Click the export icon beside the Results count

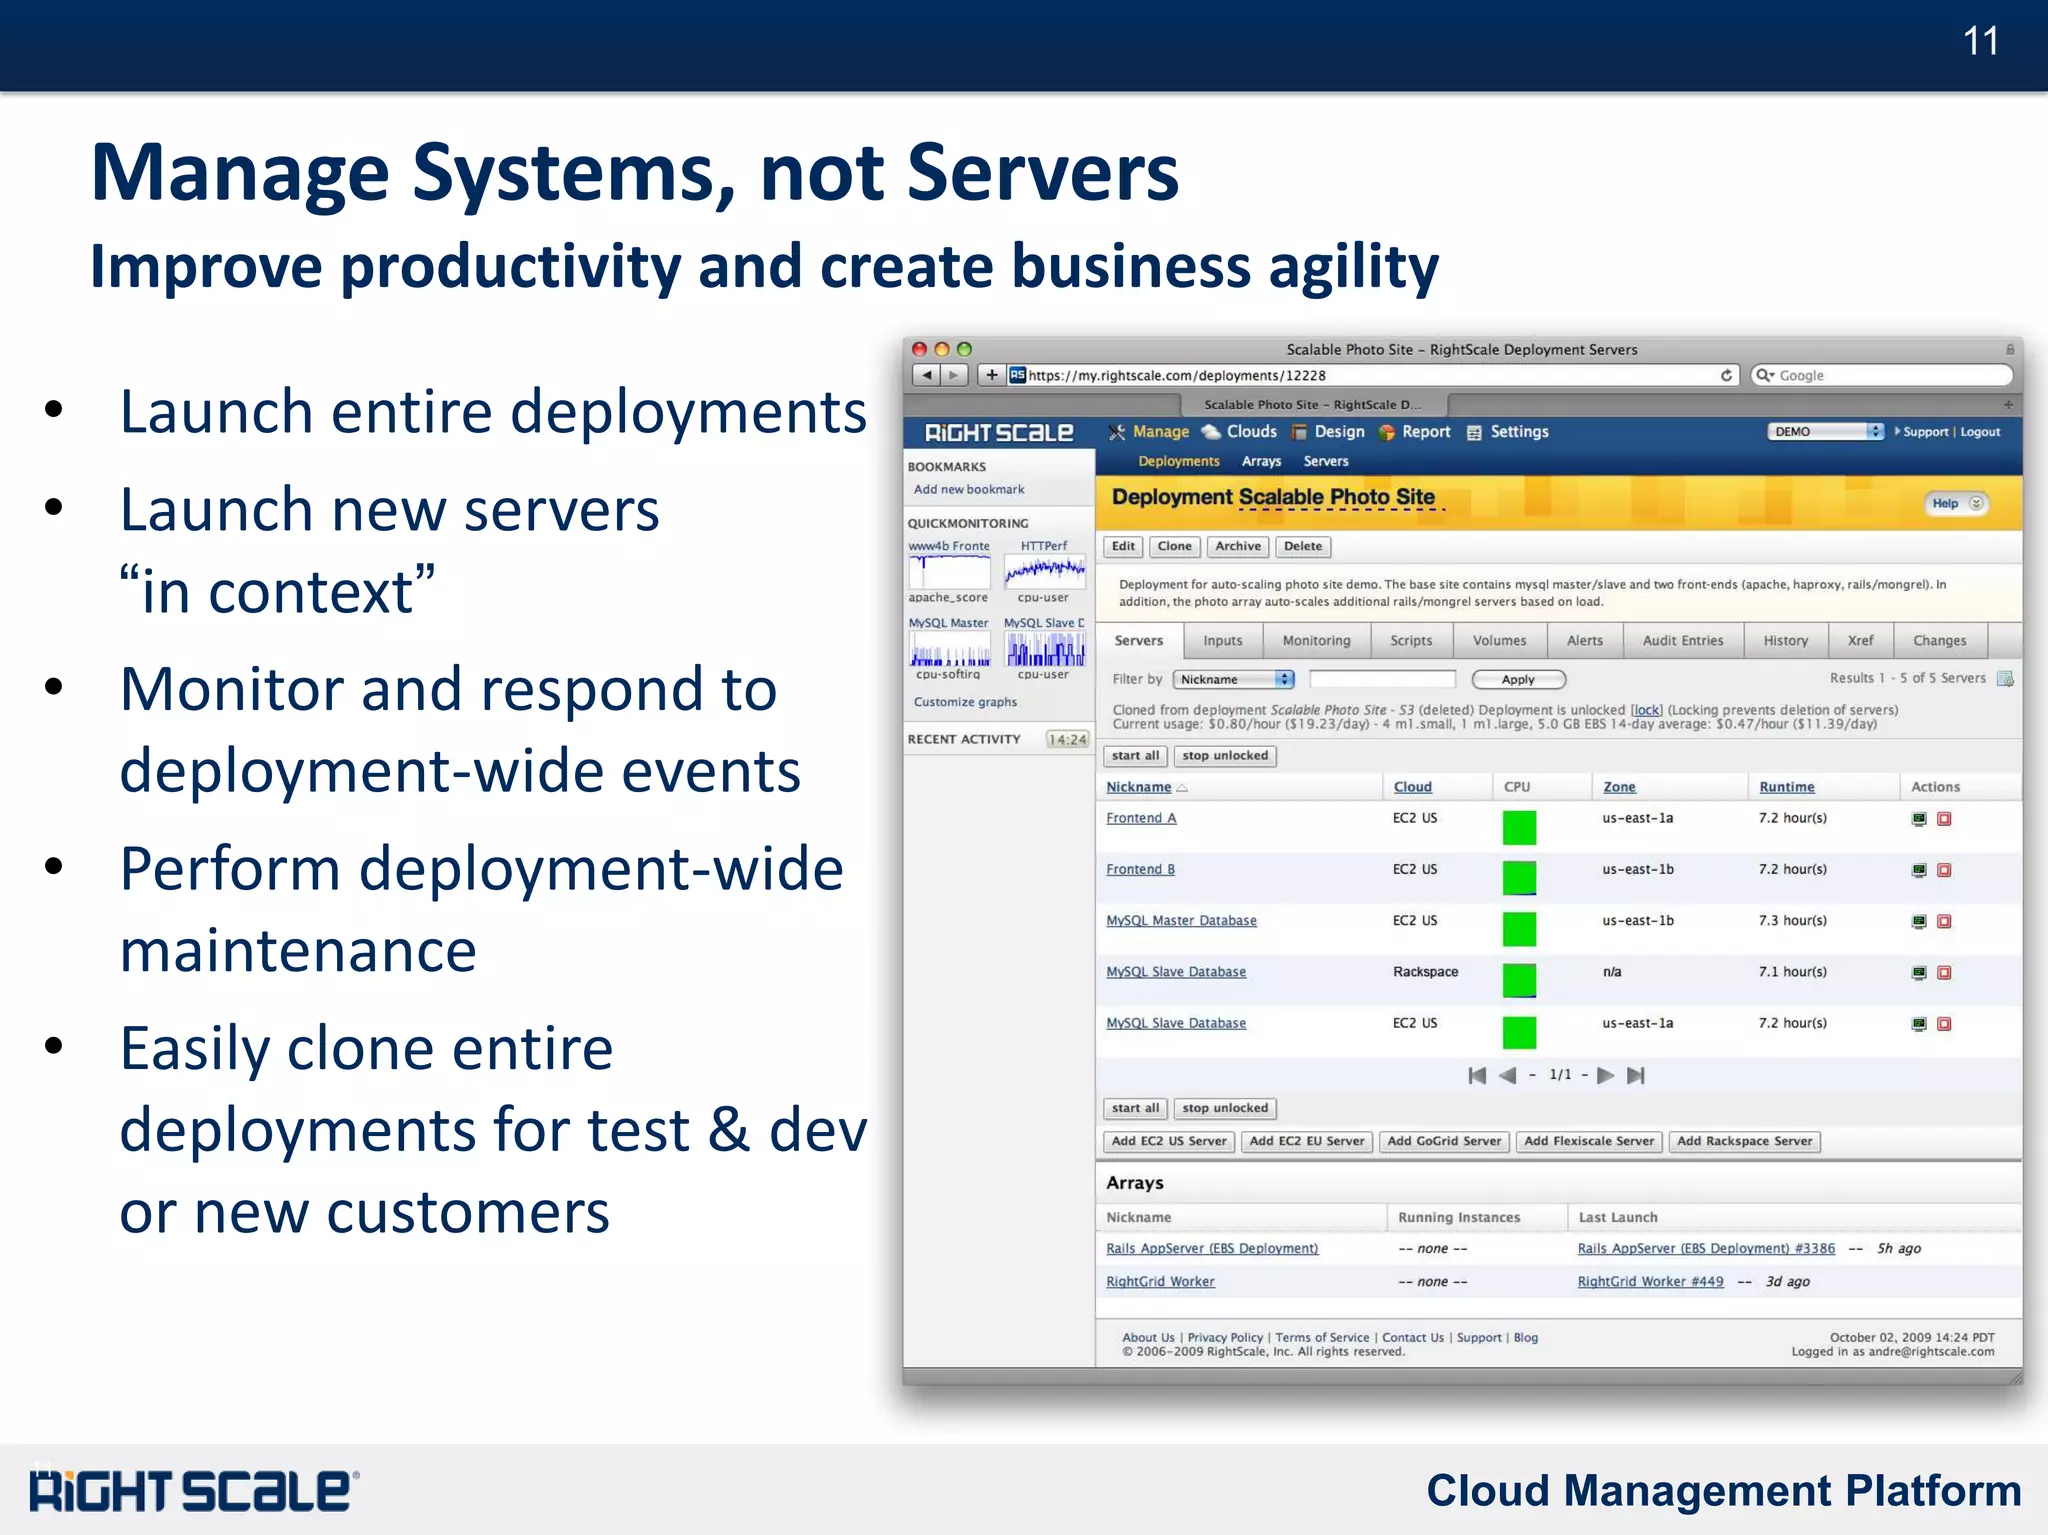(2005, 679)
